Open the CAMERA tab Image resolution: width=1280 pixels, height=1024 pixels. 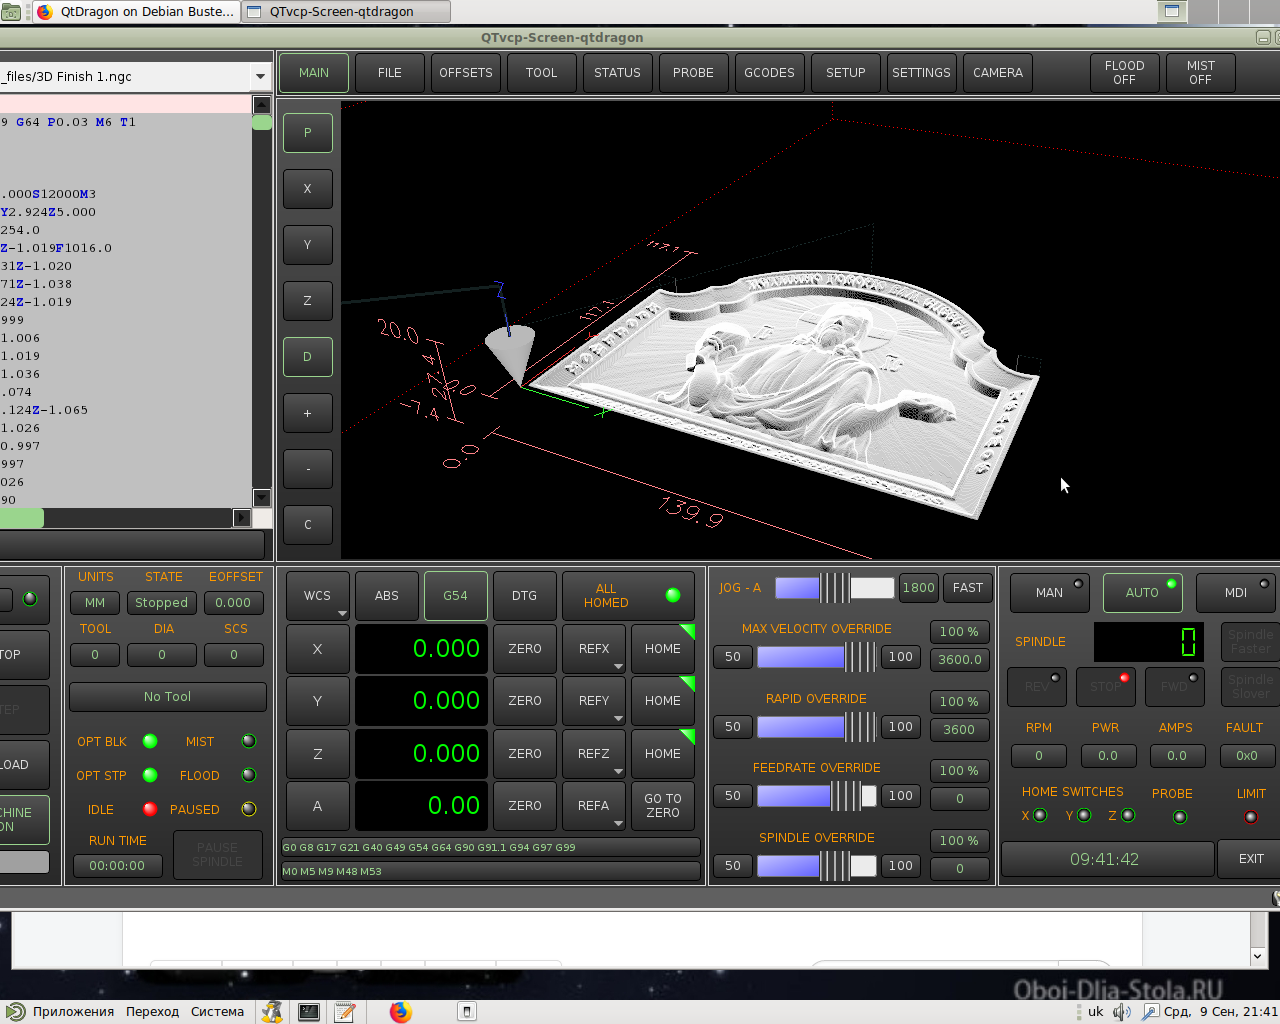[x=998, y=73]
